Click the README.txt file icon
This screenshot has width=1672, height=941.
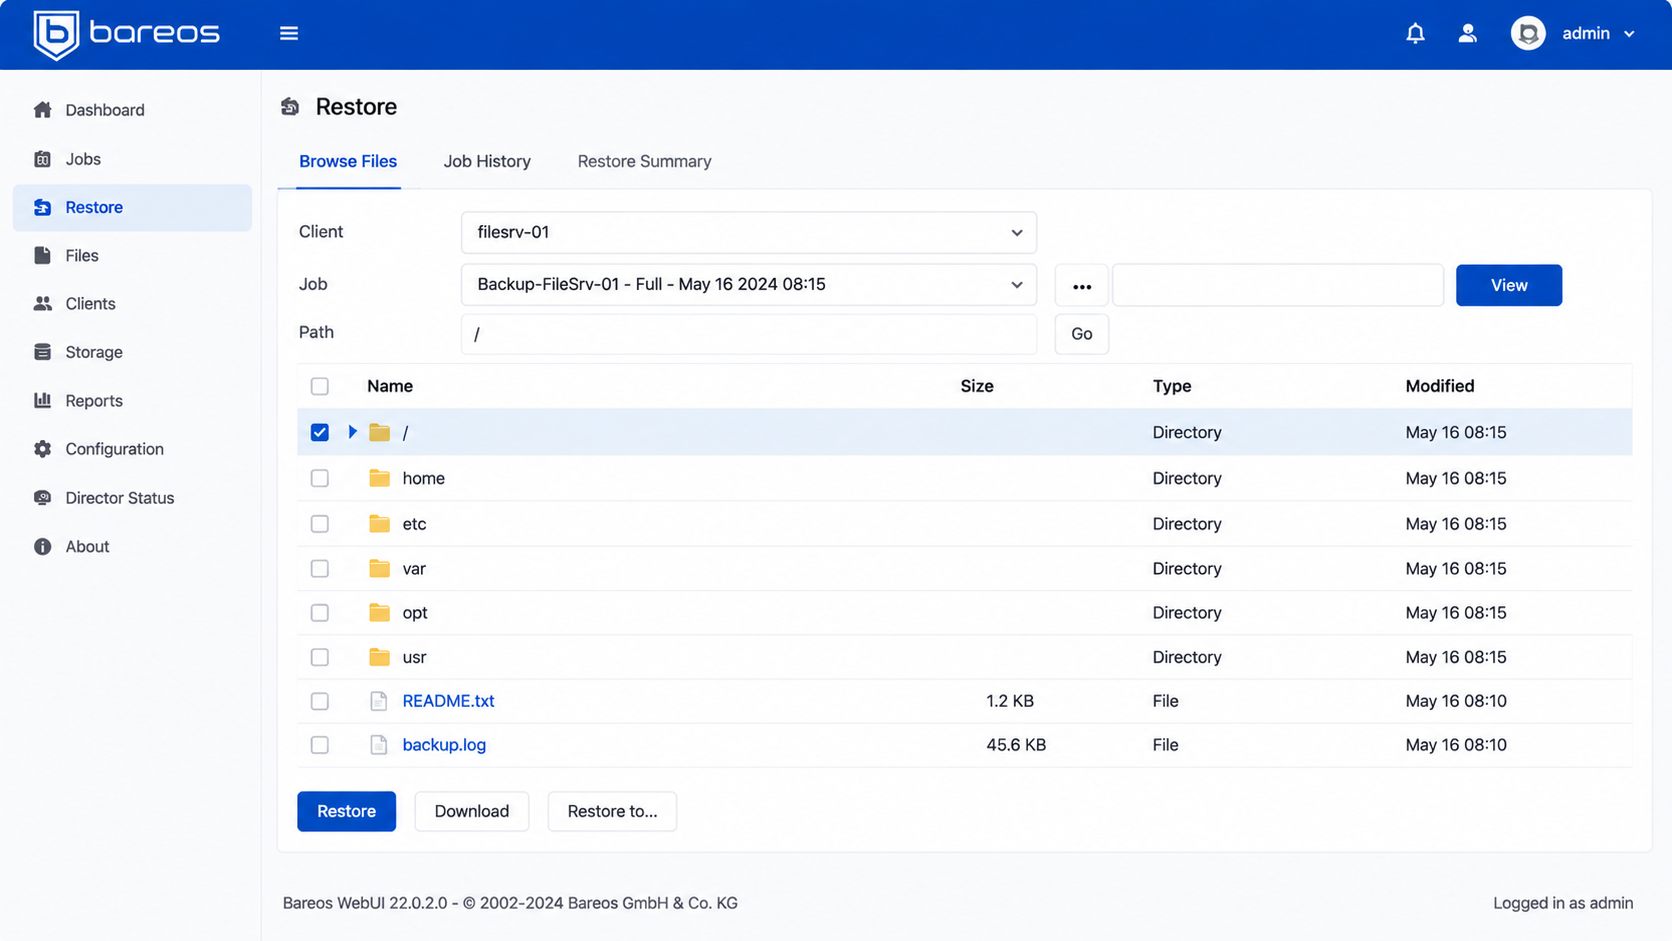379,701
